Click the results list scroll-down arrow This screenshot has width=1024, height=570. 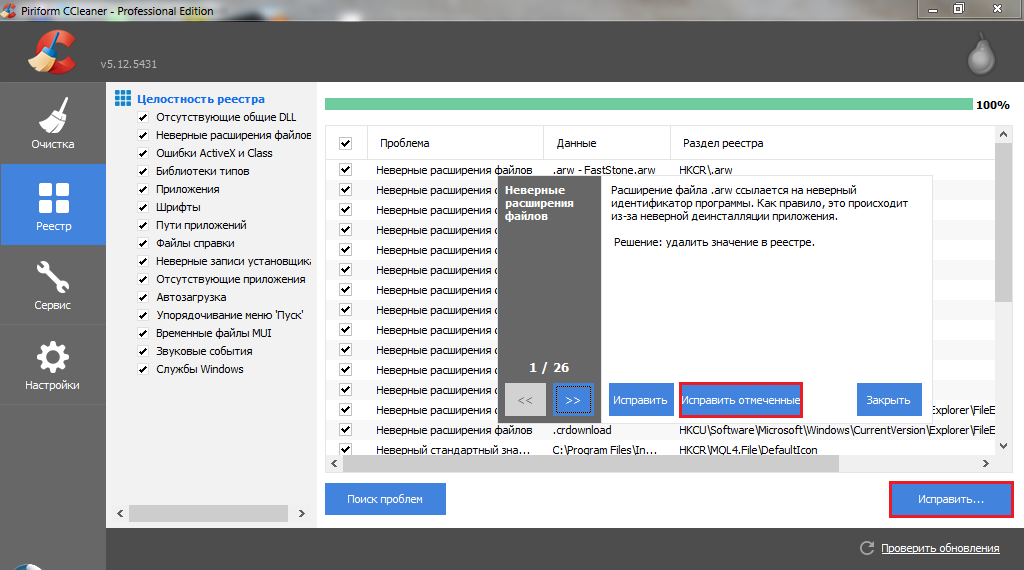coord(1003,446)
